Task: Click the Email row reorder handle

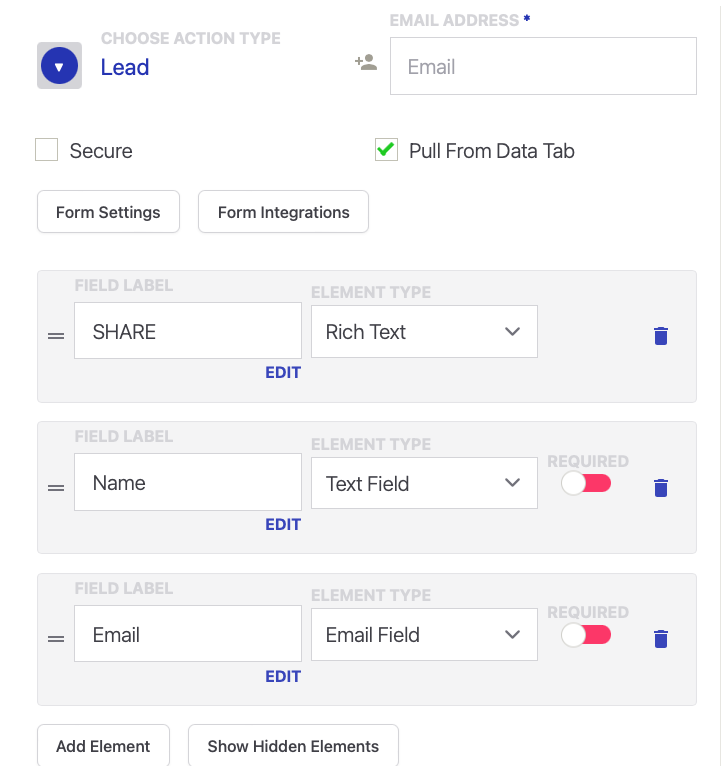Action: [56, 639]
